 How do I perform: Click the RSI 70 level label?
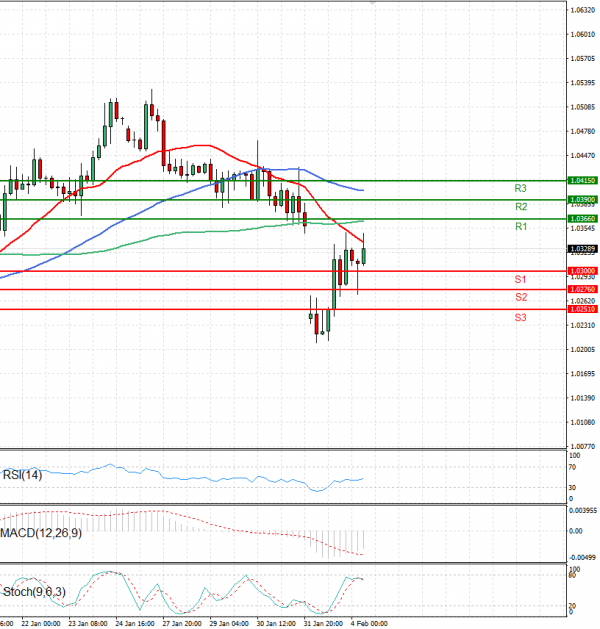[572, 467]
